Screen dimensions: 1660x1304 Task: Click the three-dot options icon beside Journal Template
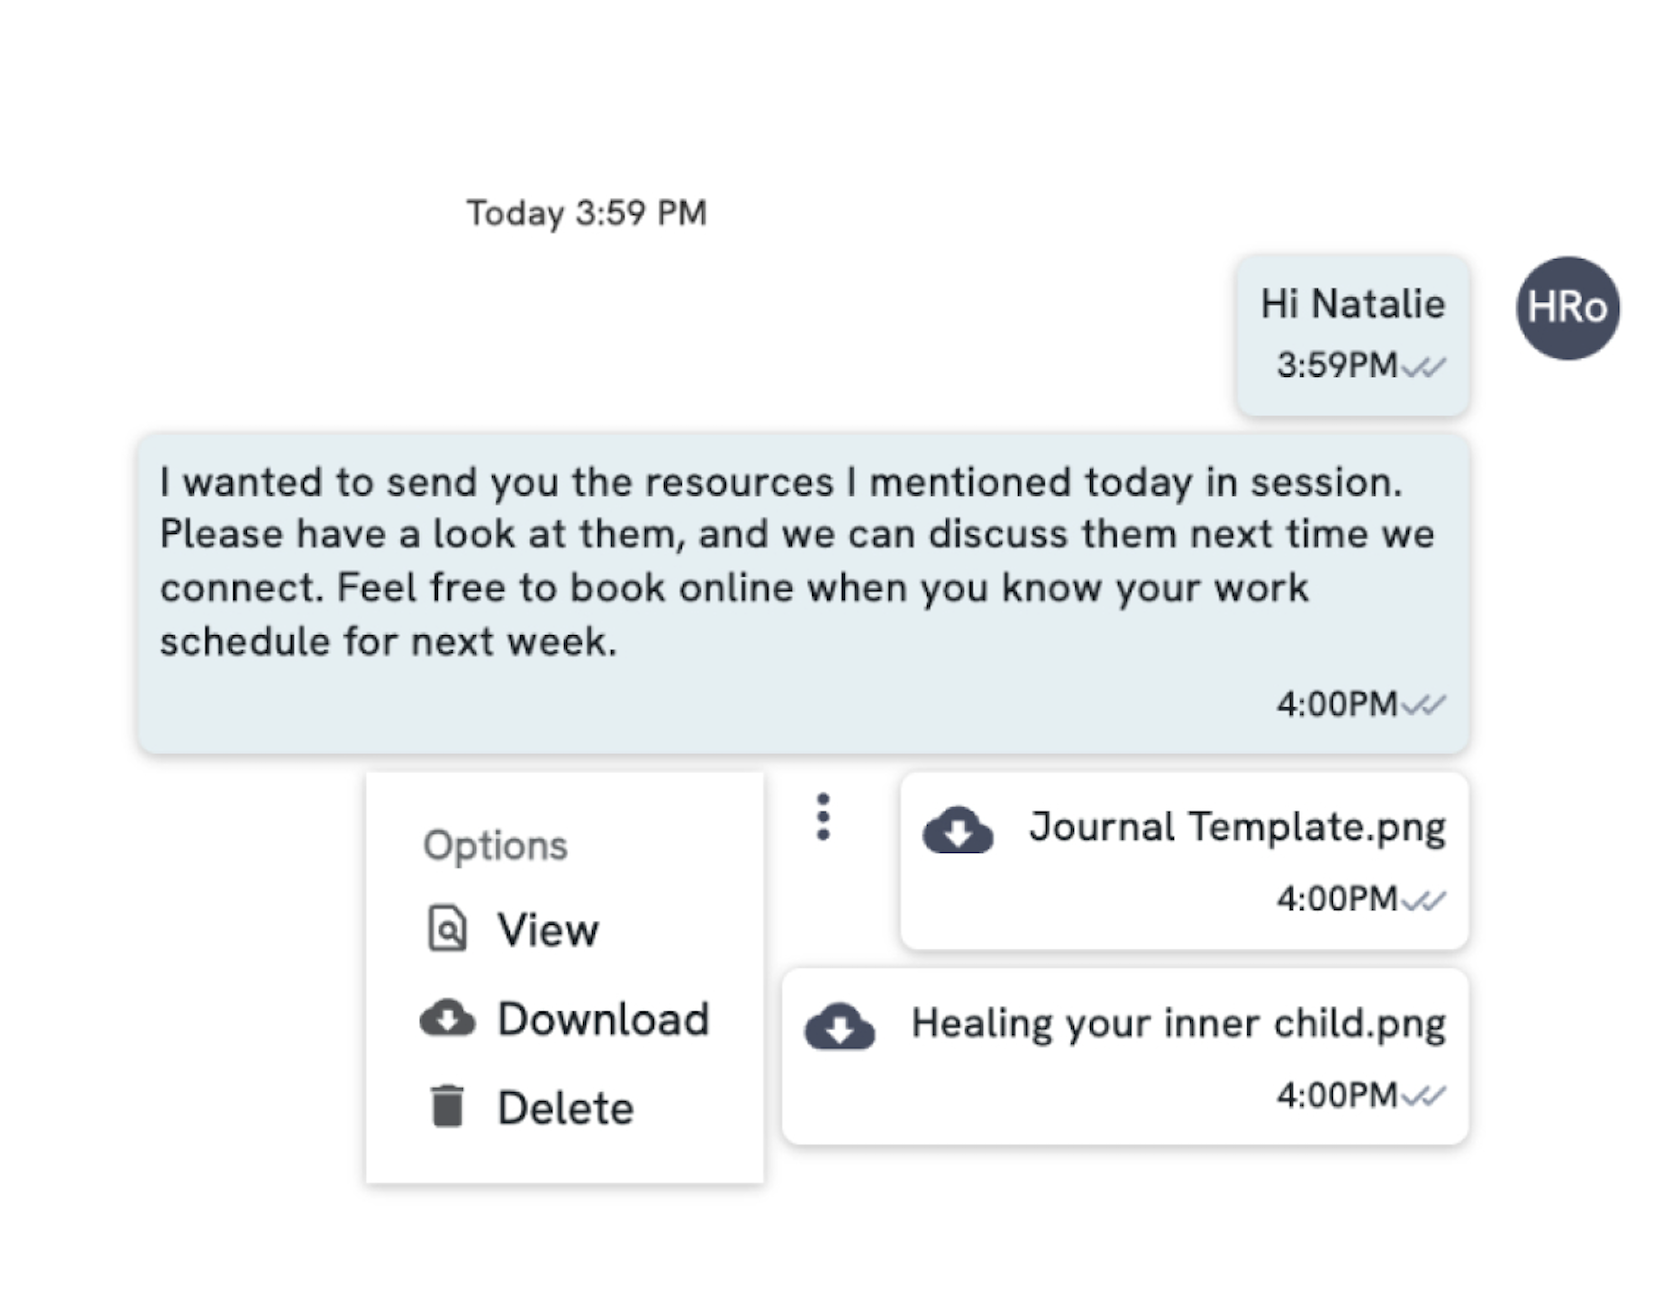(x=822, y=817)
